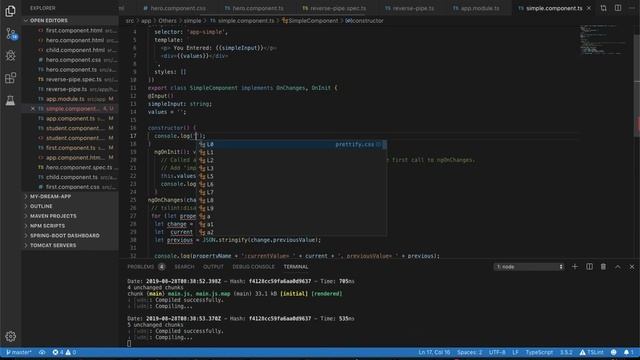Collapse the OPEN EDITORS section
The width and height of the screenshot is (640, 360).
click(70, 20)
